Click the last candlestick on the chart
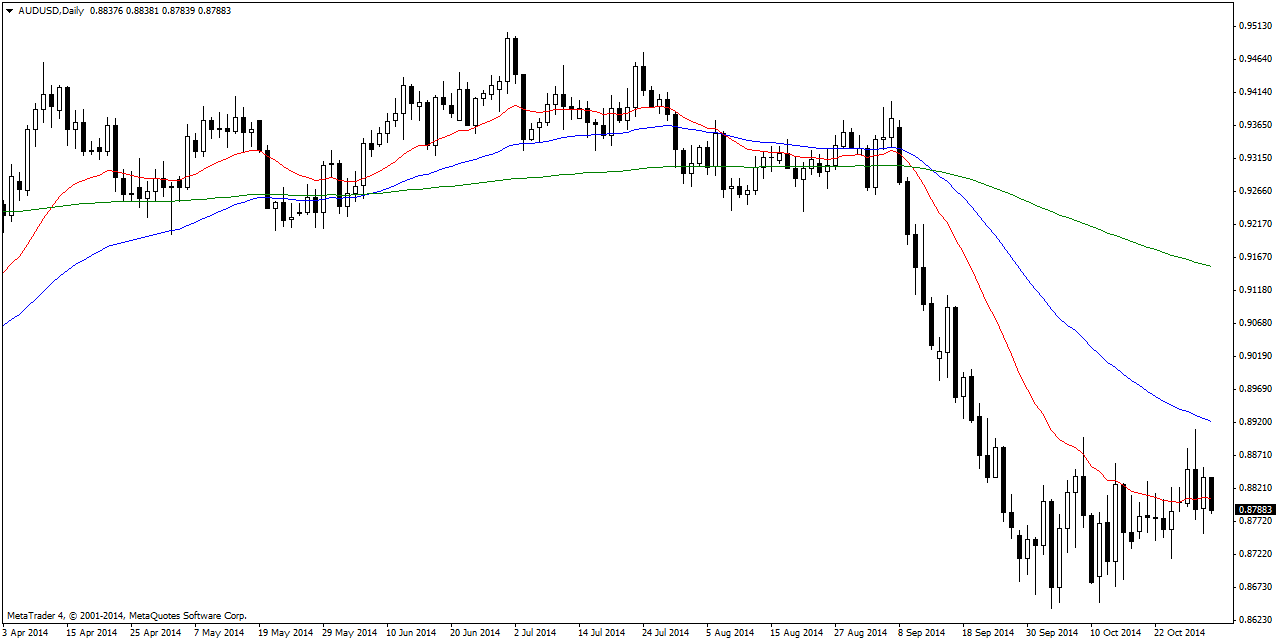This screenshot has height=641, width=1276. point(1212,495)
